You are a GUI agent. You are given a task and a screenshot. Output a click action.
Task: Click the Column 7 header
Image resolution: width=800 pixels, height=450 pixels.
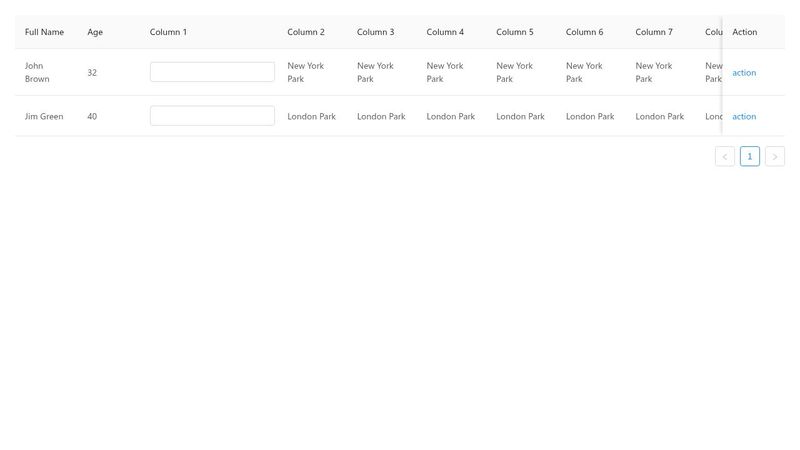click(x=654, y=32)
